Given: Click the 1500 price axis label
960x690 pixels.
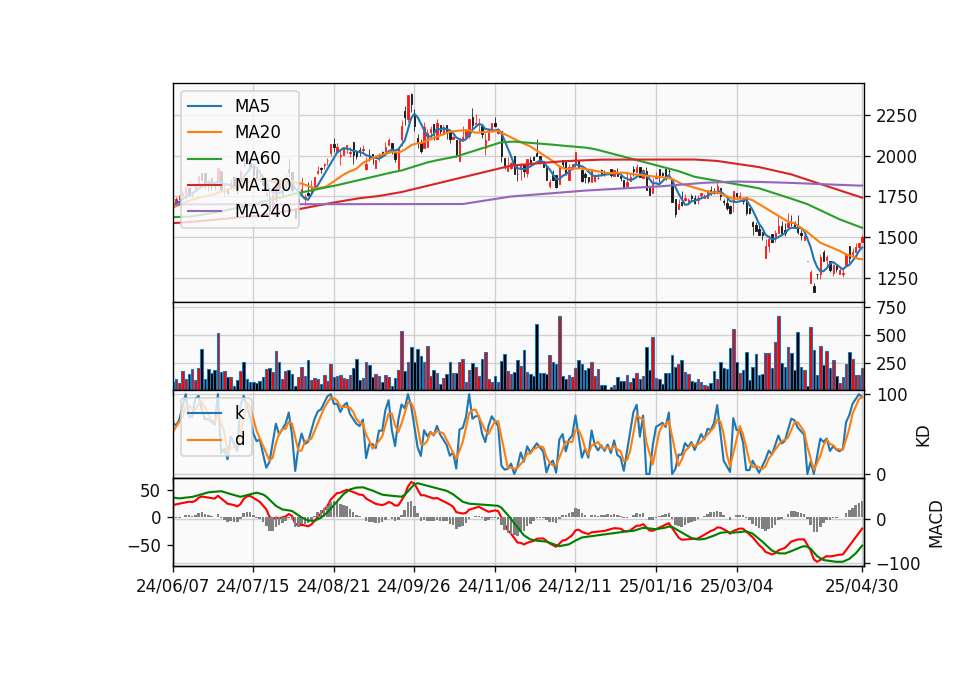Looking at the screenshot, I should [x=896, y=238].
